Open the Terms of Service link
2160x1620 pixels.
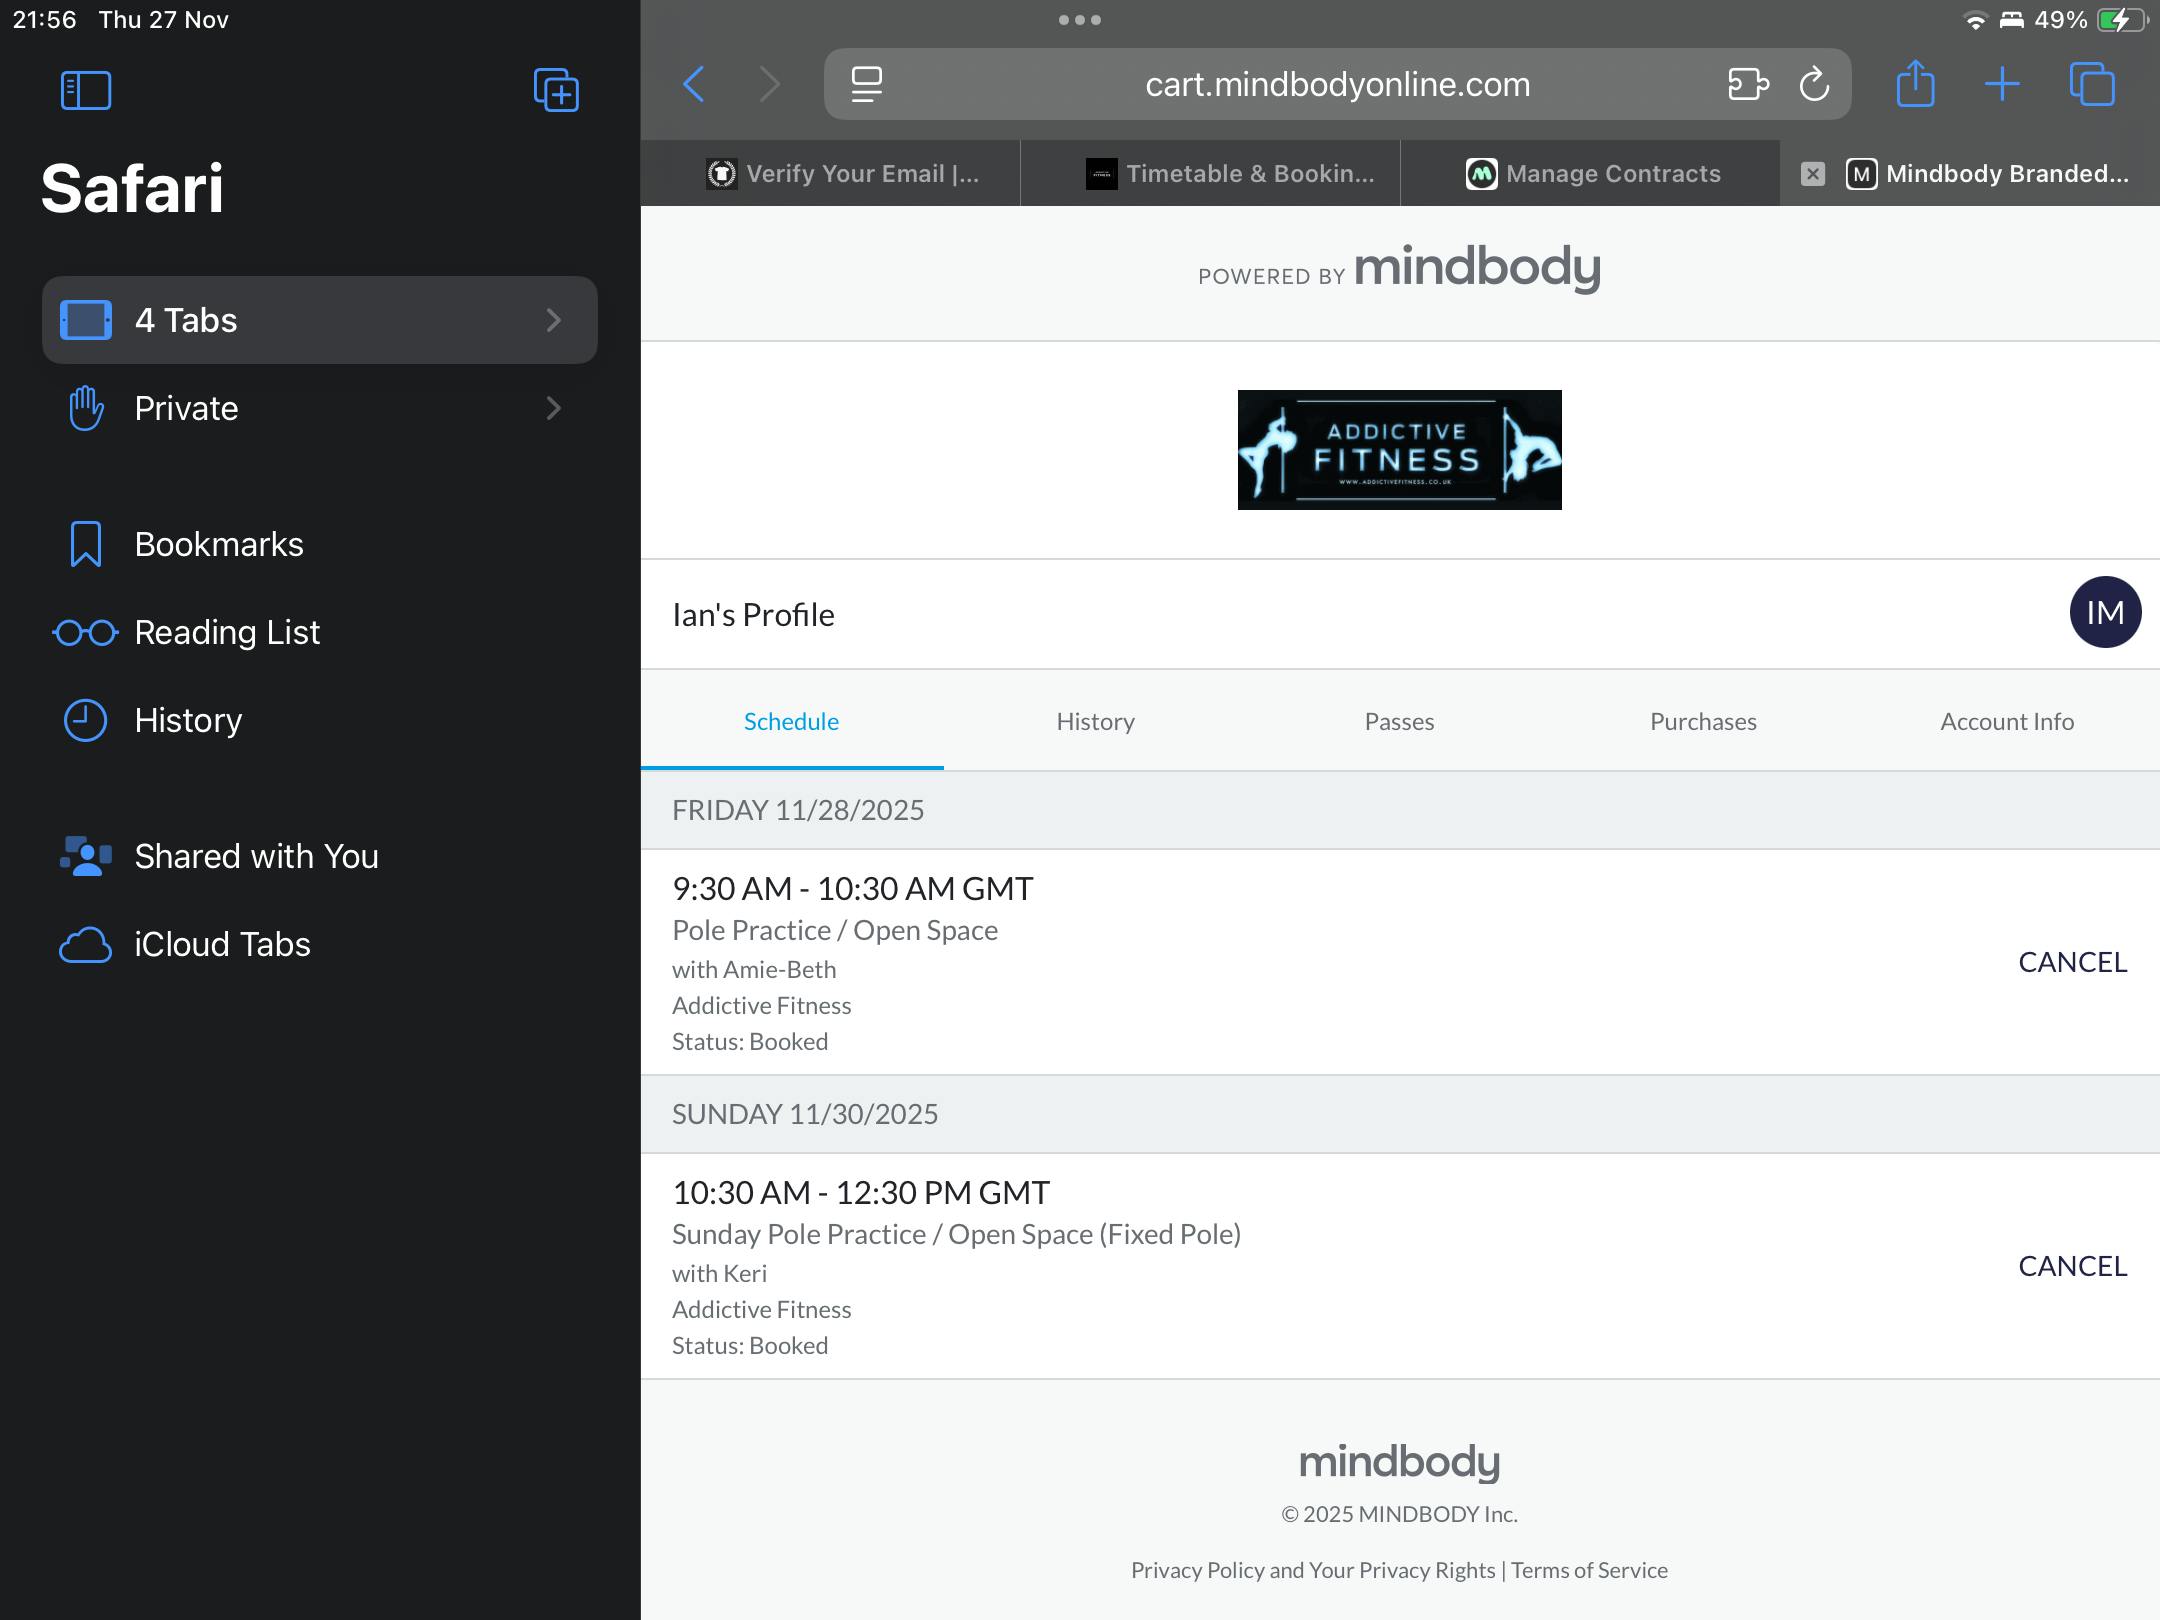tap(1589, 1570)
